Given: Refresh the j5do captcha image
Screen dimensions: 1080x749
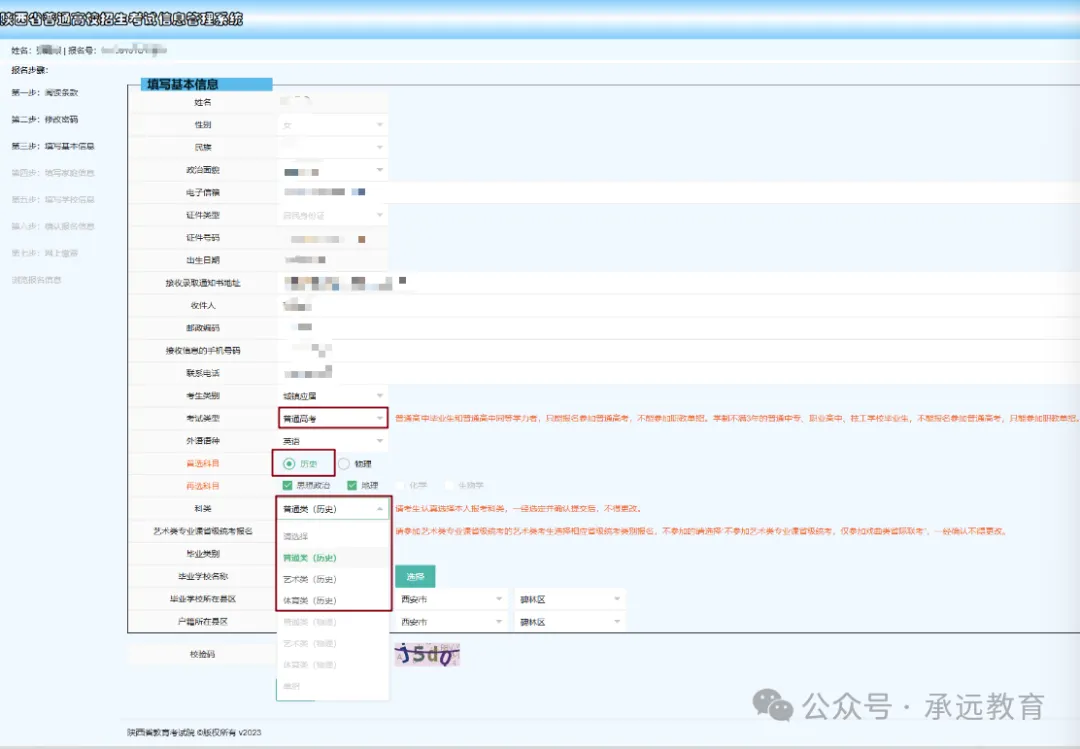Looking at the screenshot, I should click(427, 654).
